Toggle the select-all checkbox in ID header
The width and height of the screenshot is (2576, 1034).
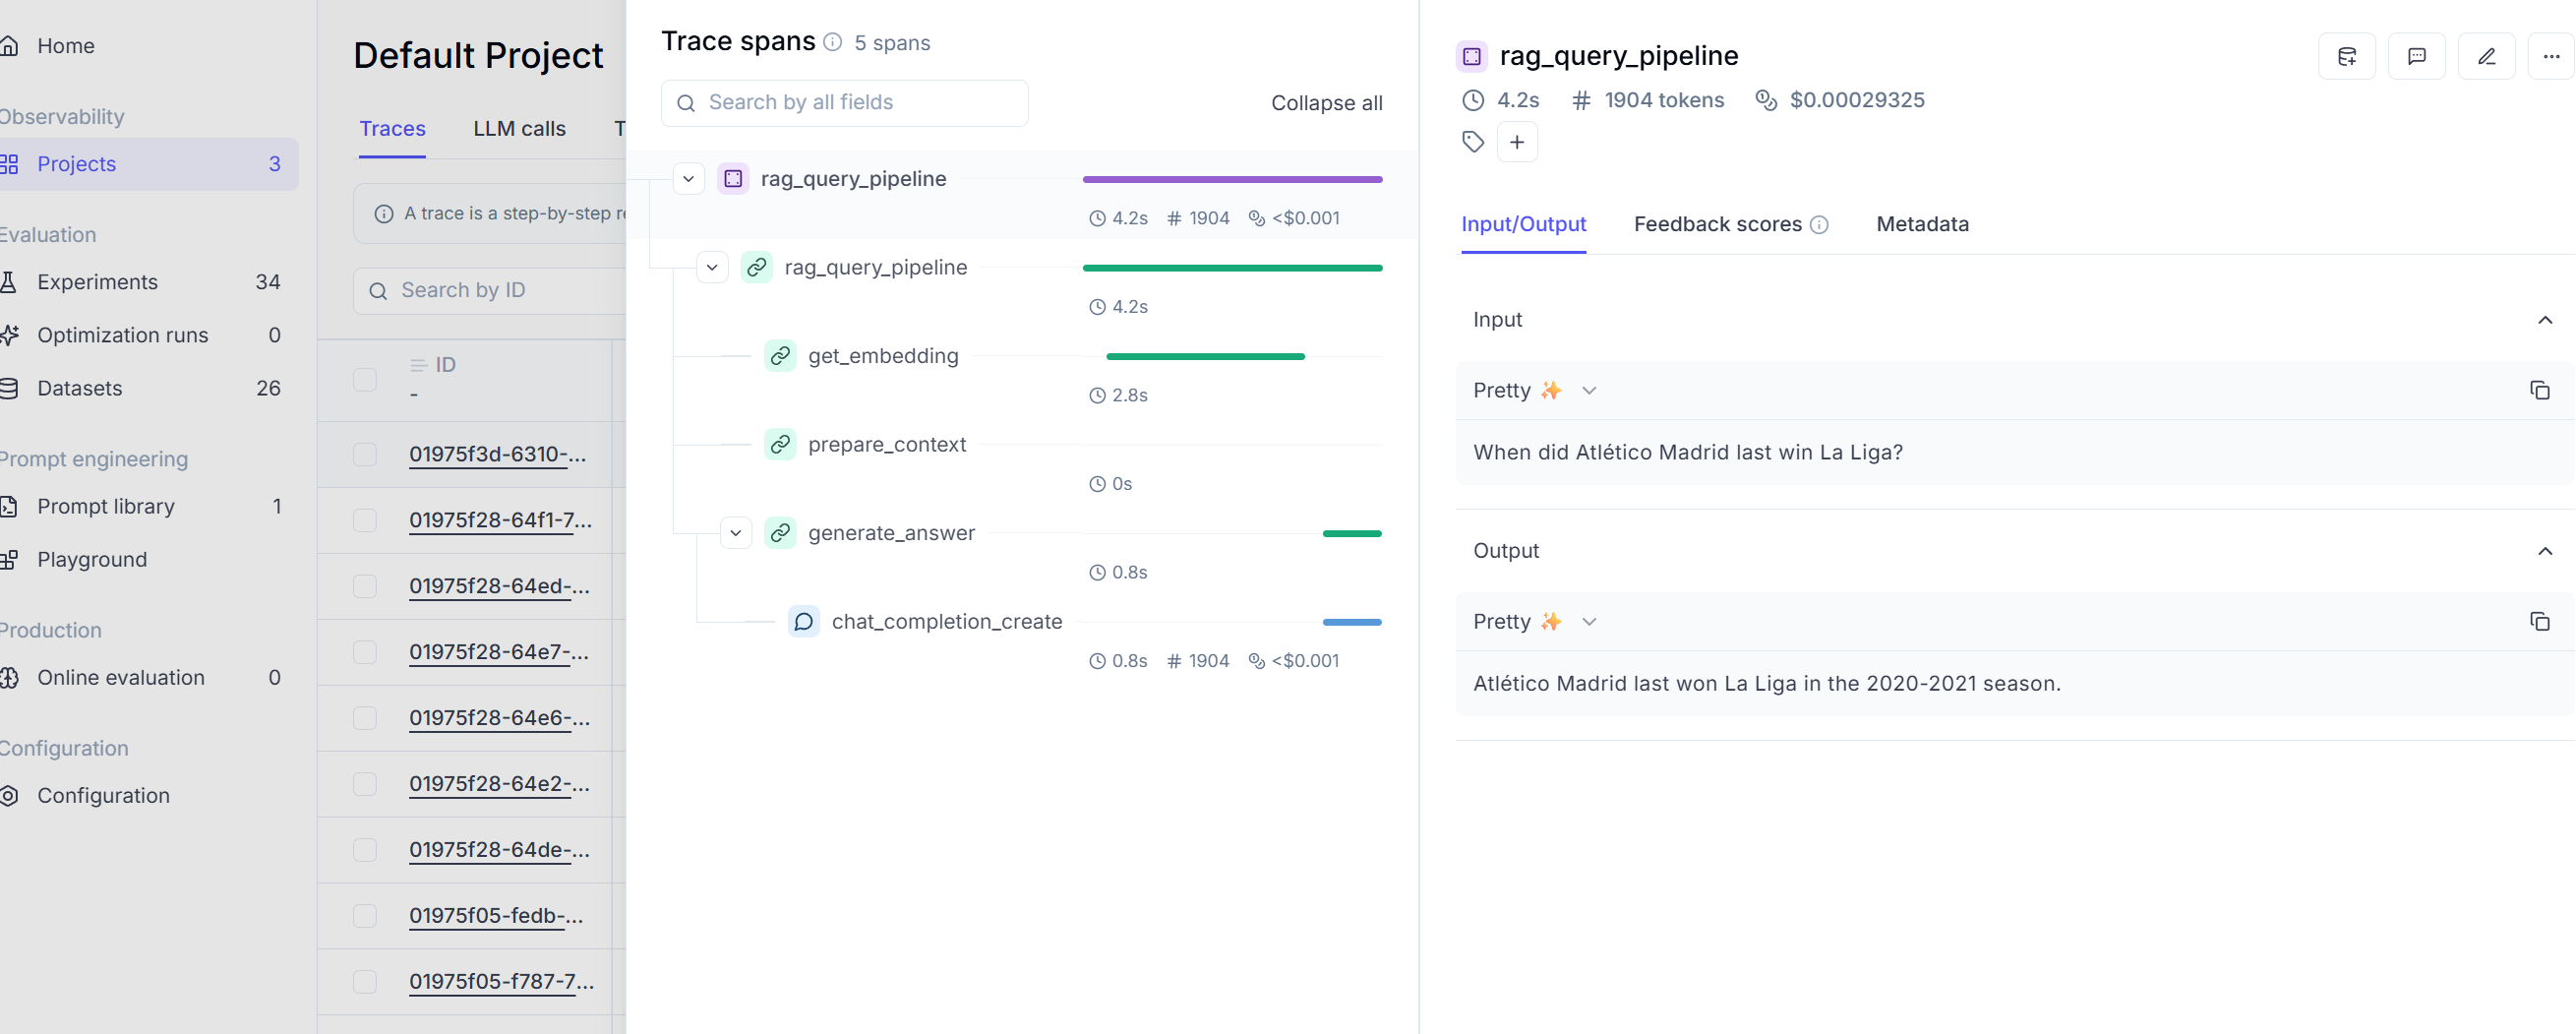pos(365,380)
